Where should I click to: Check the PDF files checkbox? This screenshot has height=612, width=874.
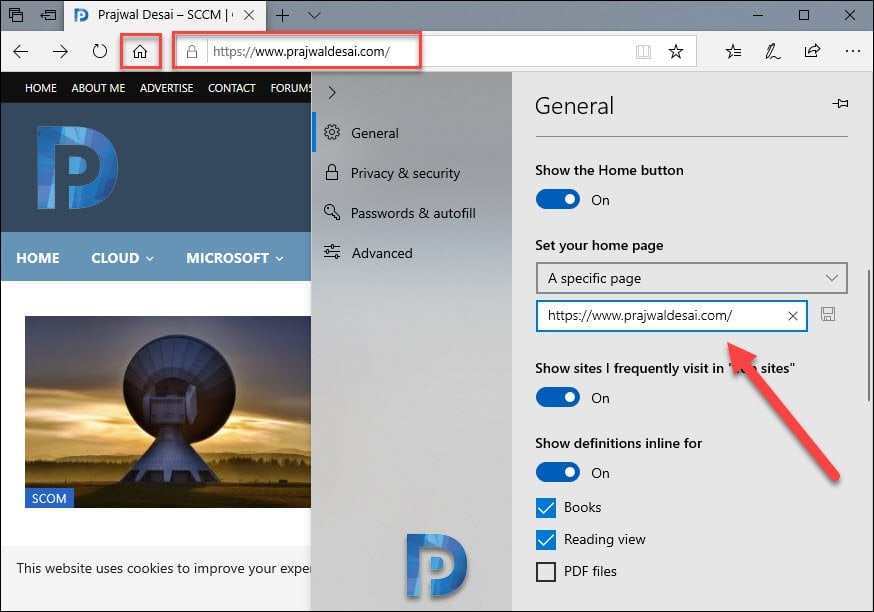pyautogui.click(x=546, y=572)
